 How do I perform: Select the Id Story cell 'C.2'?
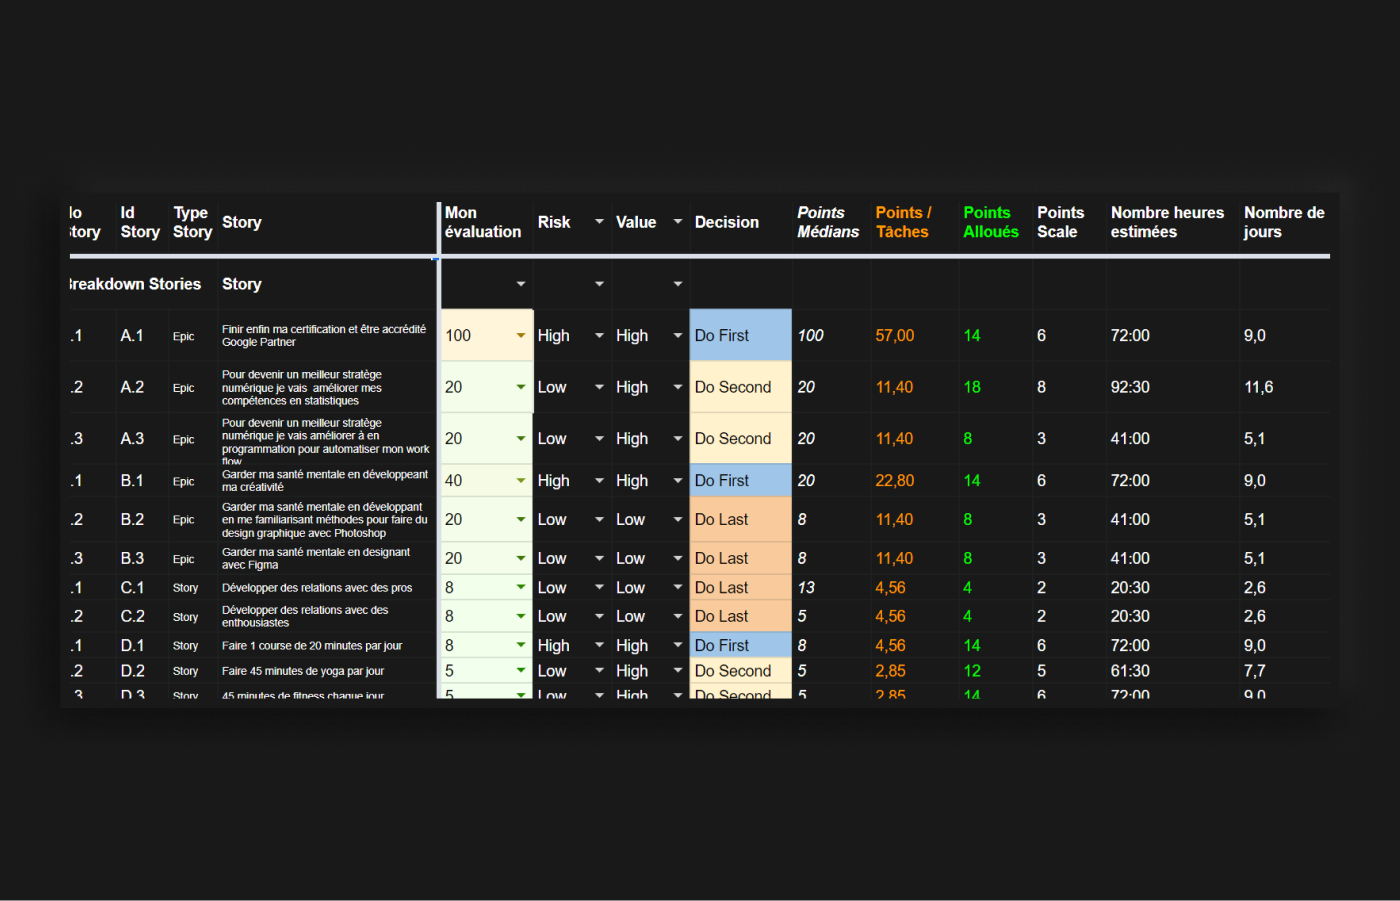[x=133, y=617]
